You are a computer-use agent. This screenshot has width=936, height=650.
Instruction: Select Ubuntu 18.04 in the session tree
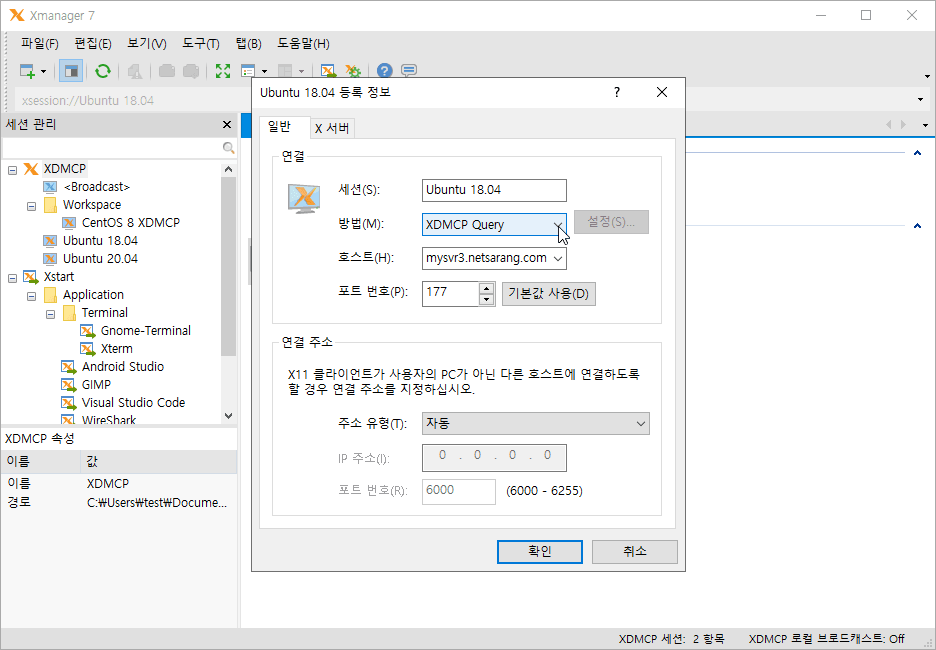100,241
